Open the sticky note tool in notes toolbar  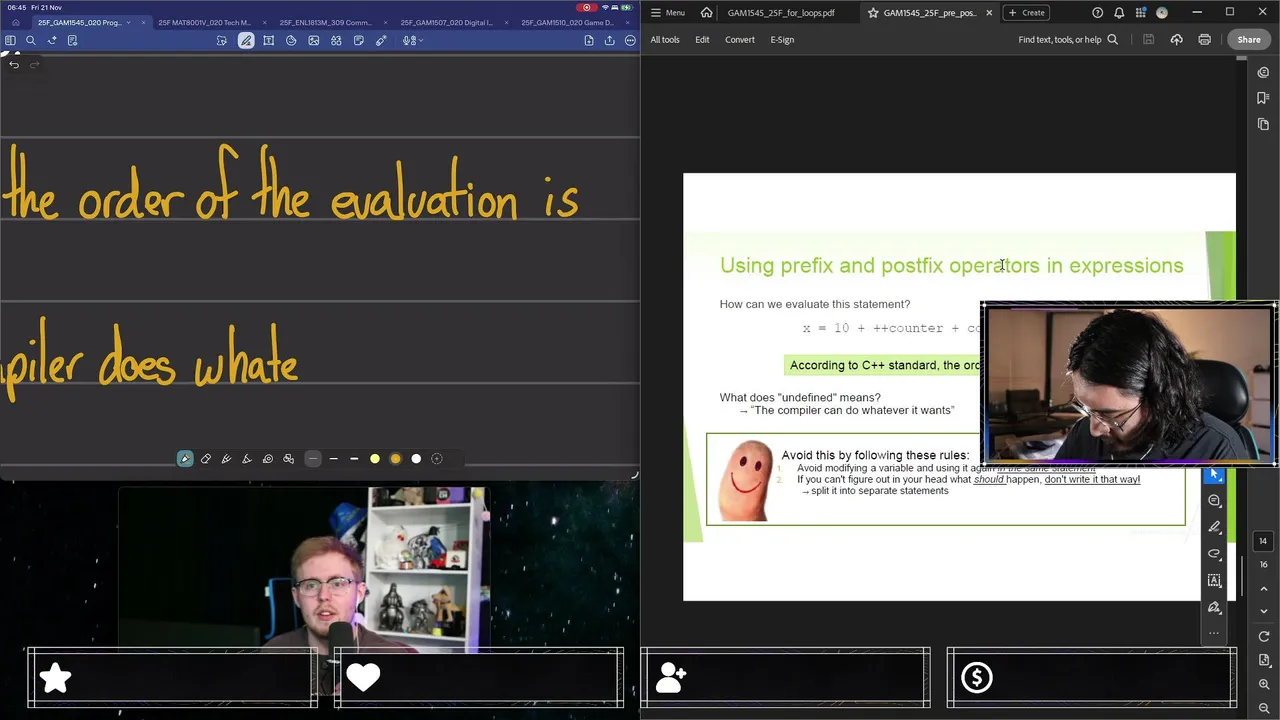358,40
